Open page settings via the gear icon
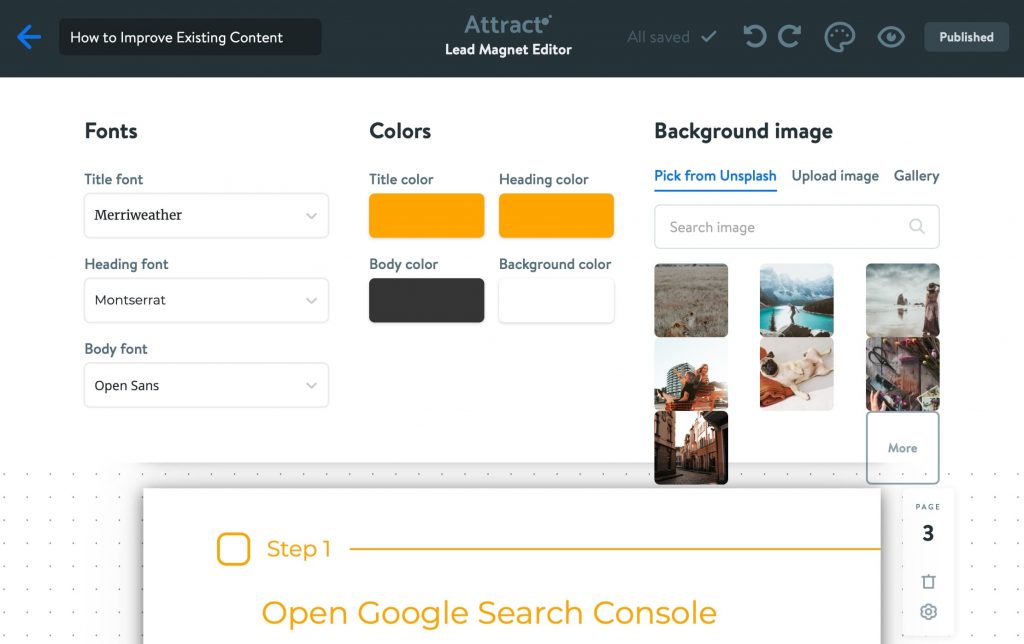This screenshot has width=1024, height=644. (x=928, y=612)
